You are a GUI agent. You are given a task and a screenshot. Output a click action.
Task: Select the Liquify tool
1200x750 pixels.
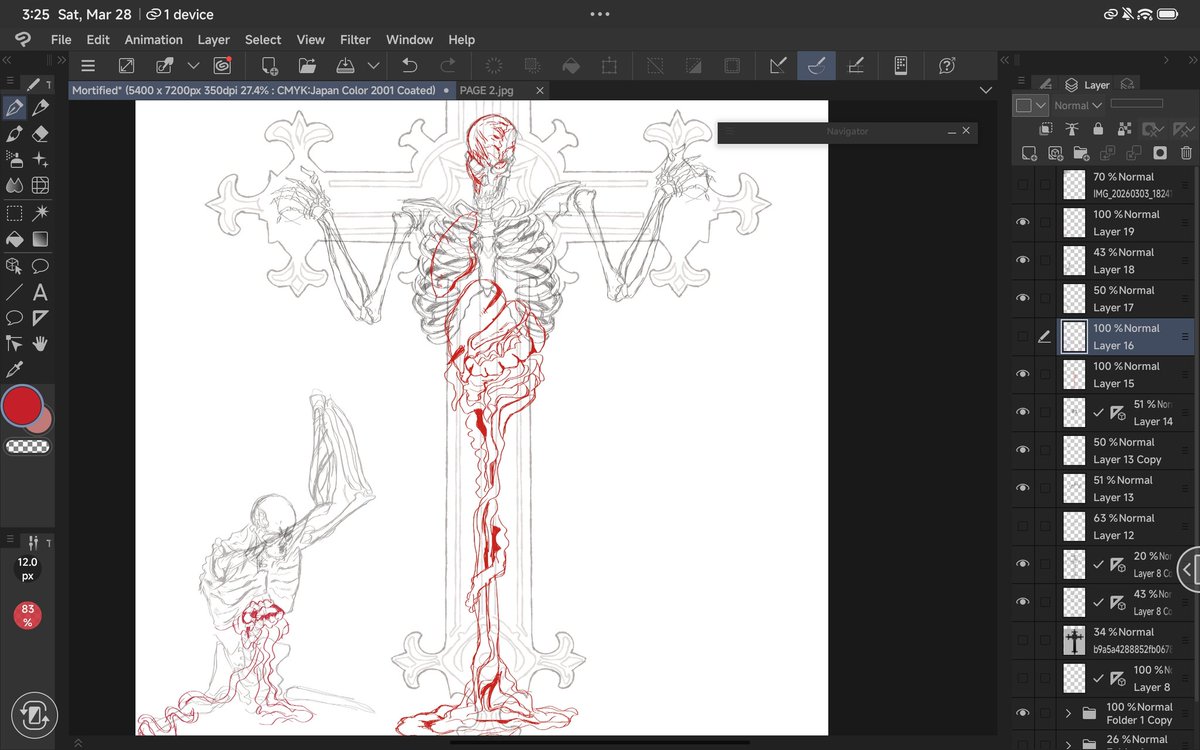click(x=40, y=185)
